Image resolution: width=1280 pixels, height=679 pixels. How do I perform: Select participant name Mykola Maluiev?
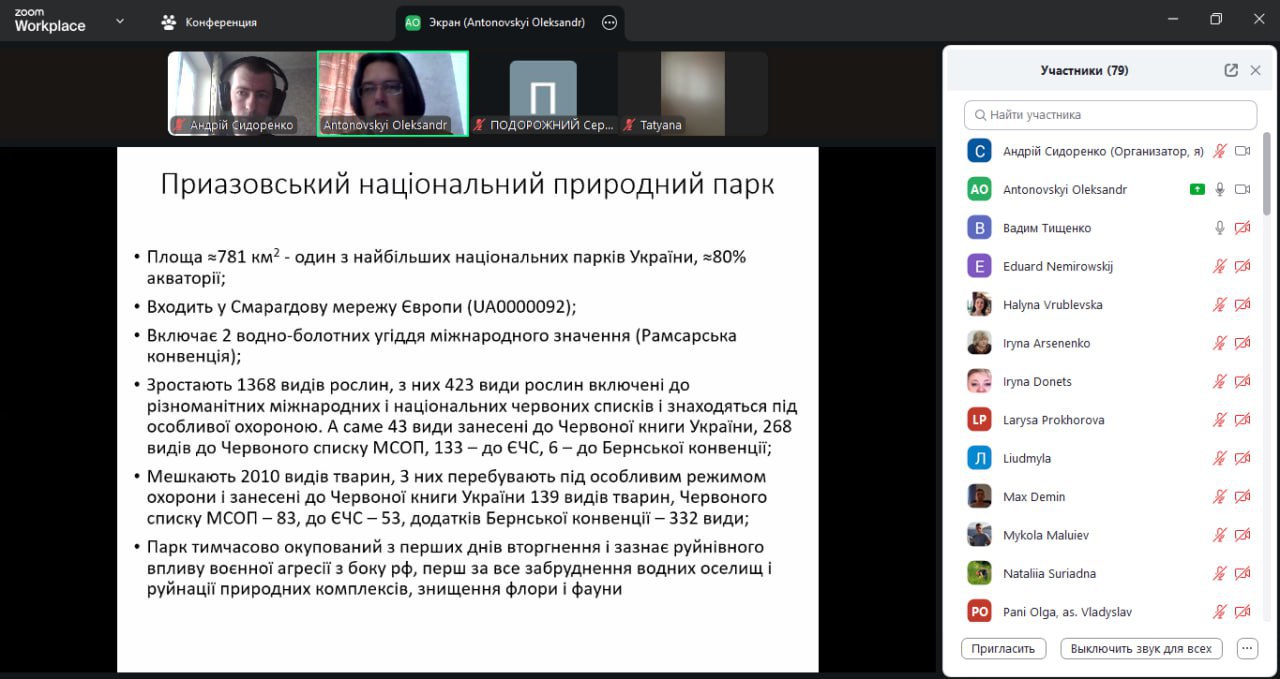tap(1046, 535)
